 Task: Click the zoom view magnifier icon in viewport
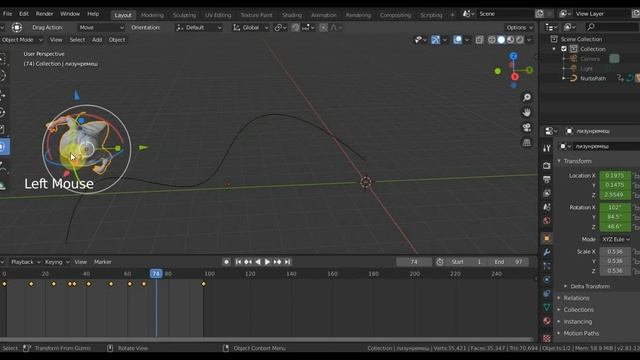[527, 97]
